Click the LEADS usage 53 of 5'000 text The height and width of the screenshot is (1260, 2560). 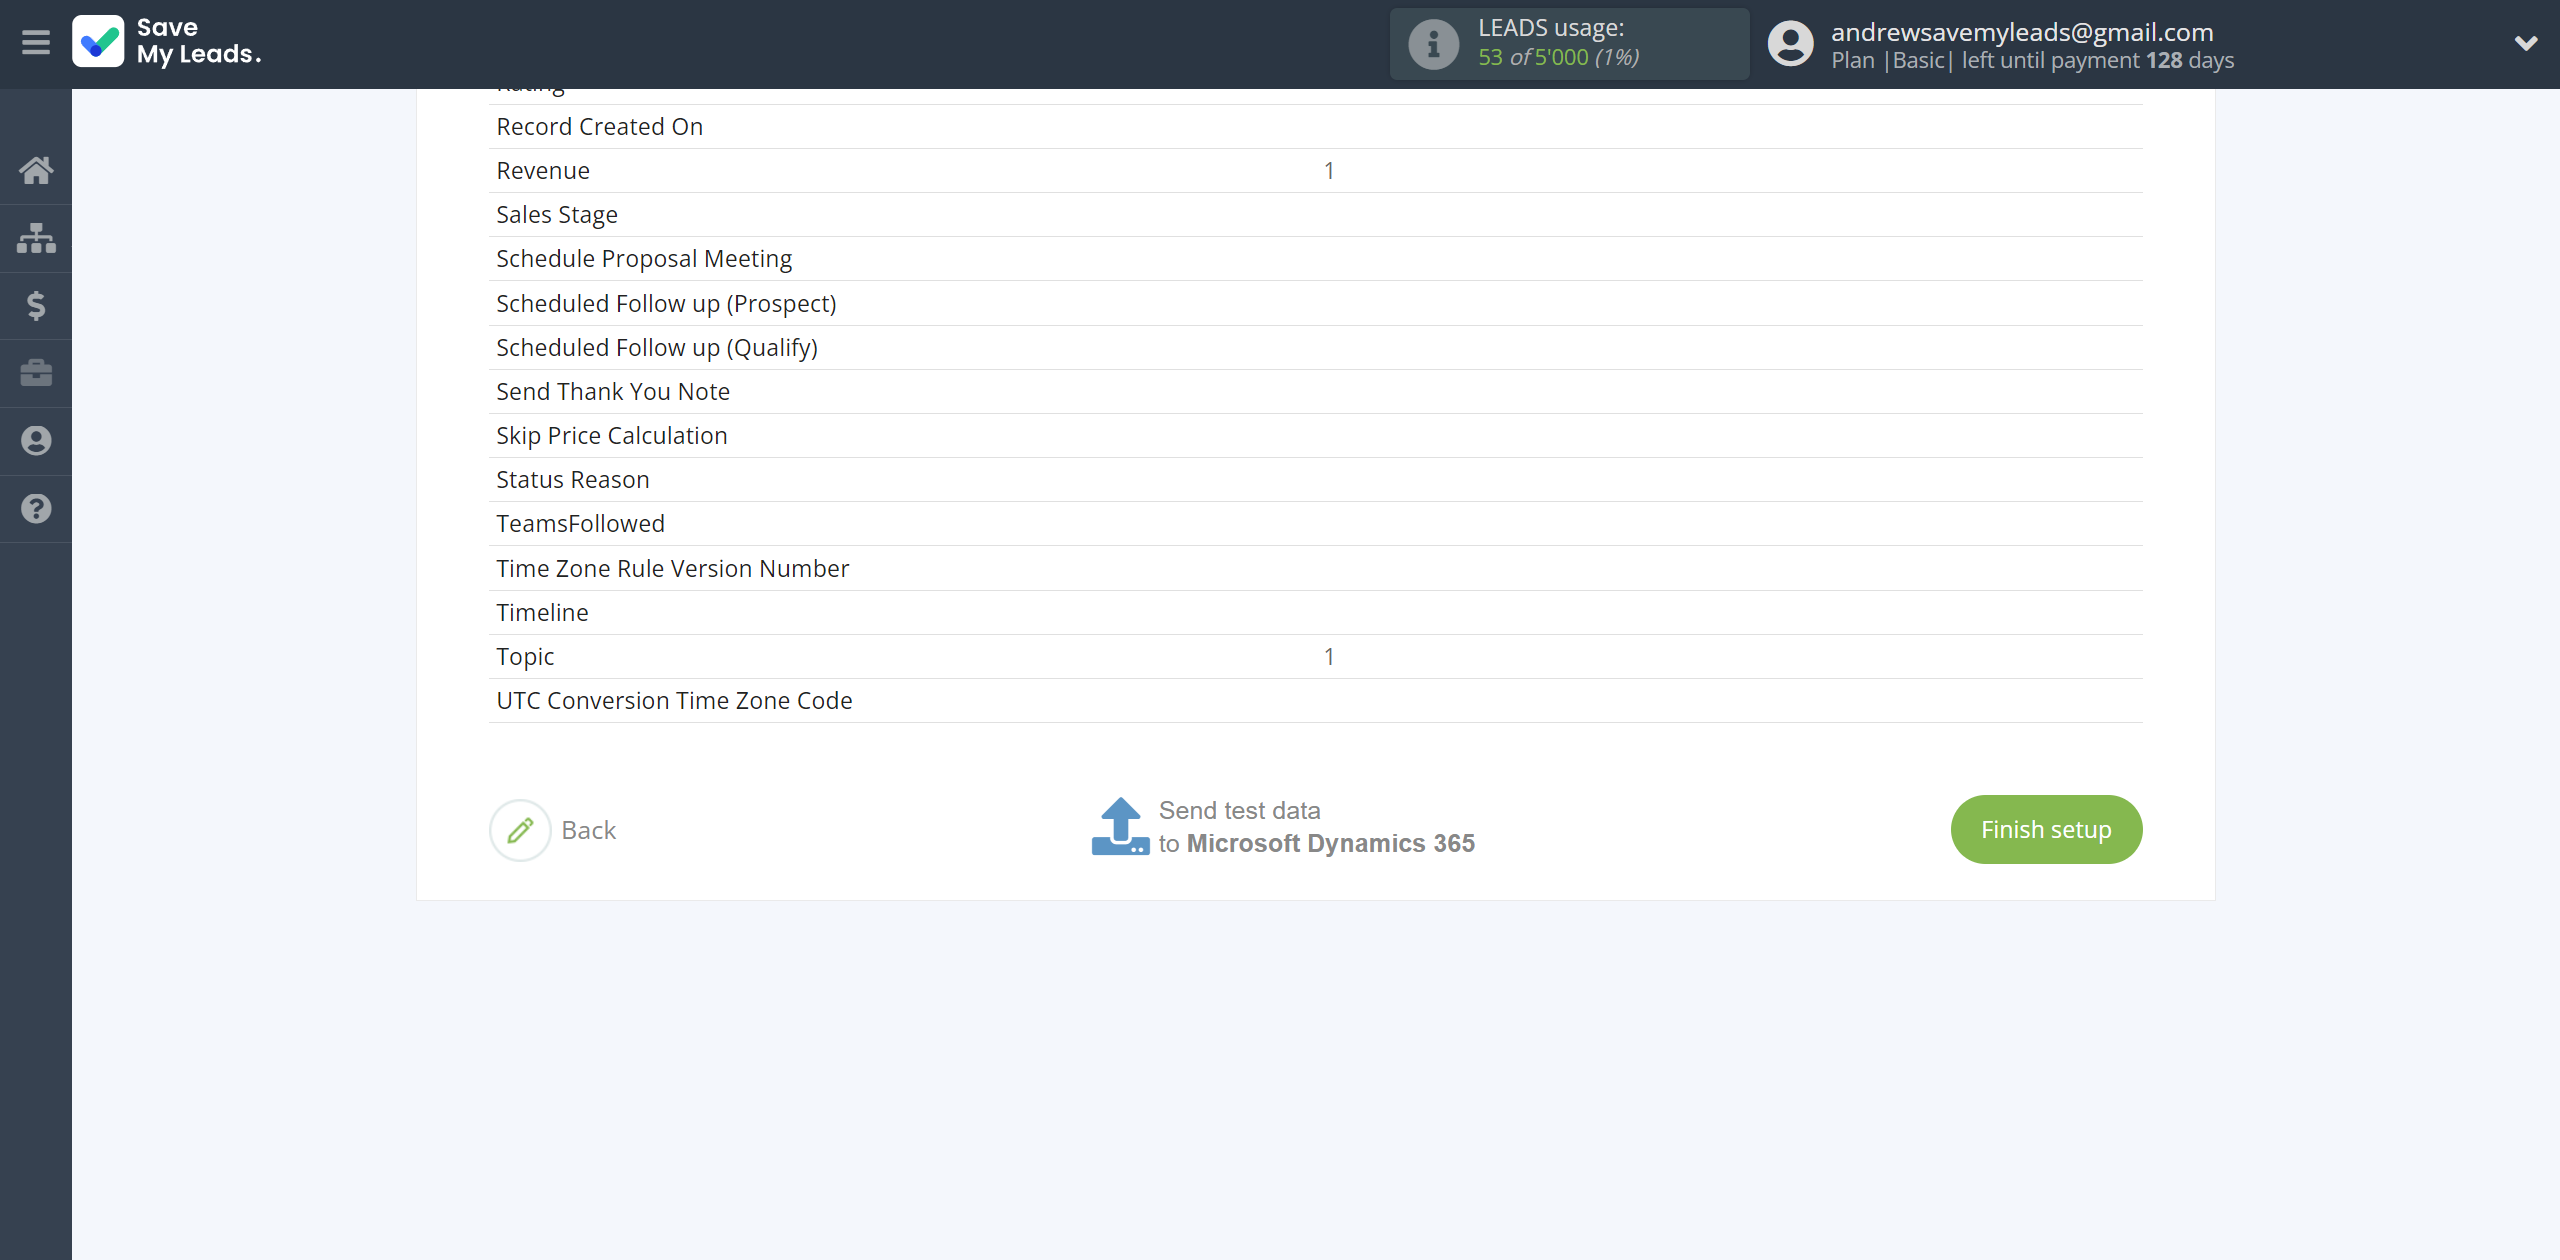tap(1558, 57)
